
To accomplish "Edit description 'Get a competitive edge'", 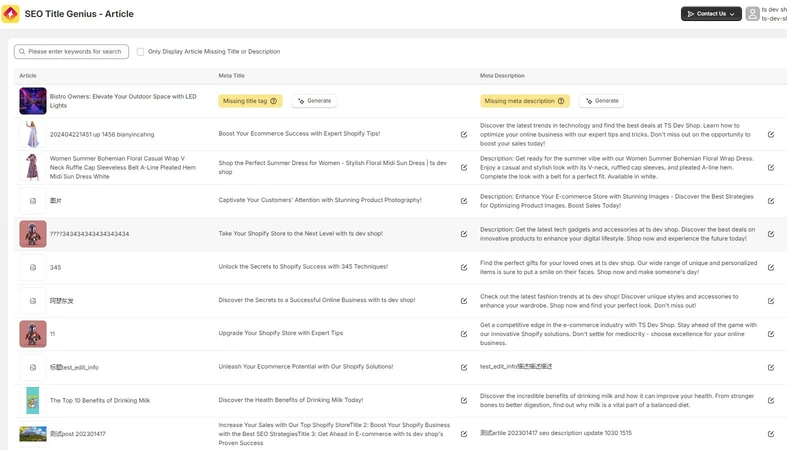I will pos(770,334).
